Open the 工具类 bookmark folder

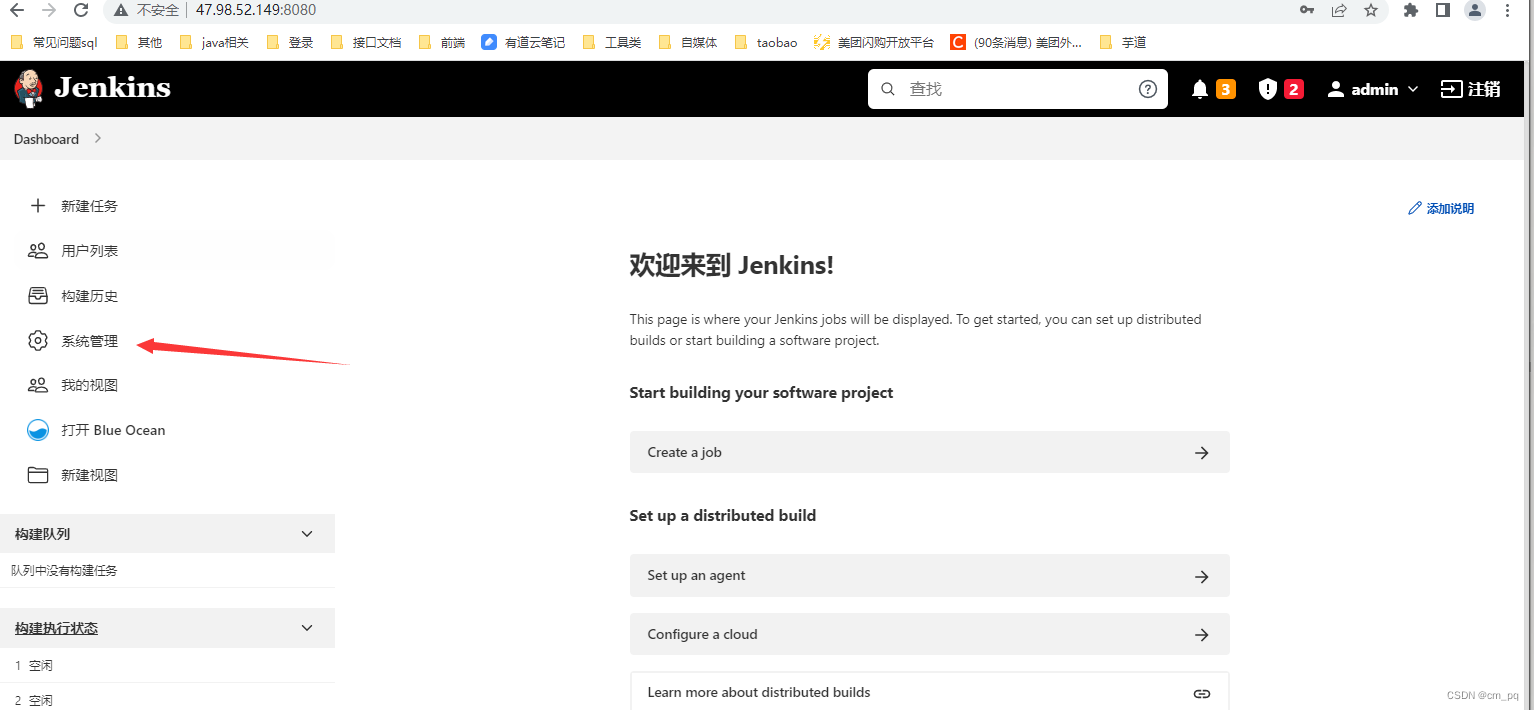coord(611,42)
